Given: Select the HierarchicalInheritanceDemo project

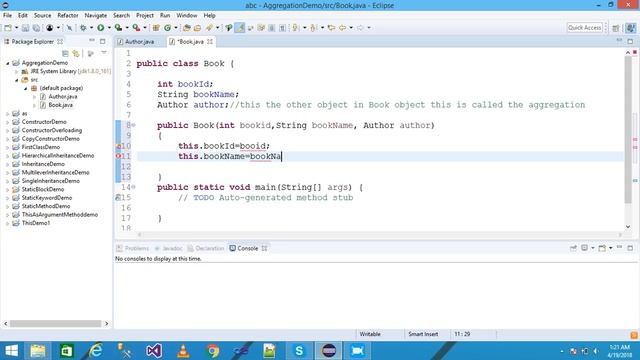Looking at the screenshot, I should pyautogui.click(x=58, y=156).
